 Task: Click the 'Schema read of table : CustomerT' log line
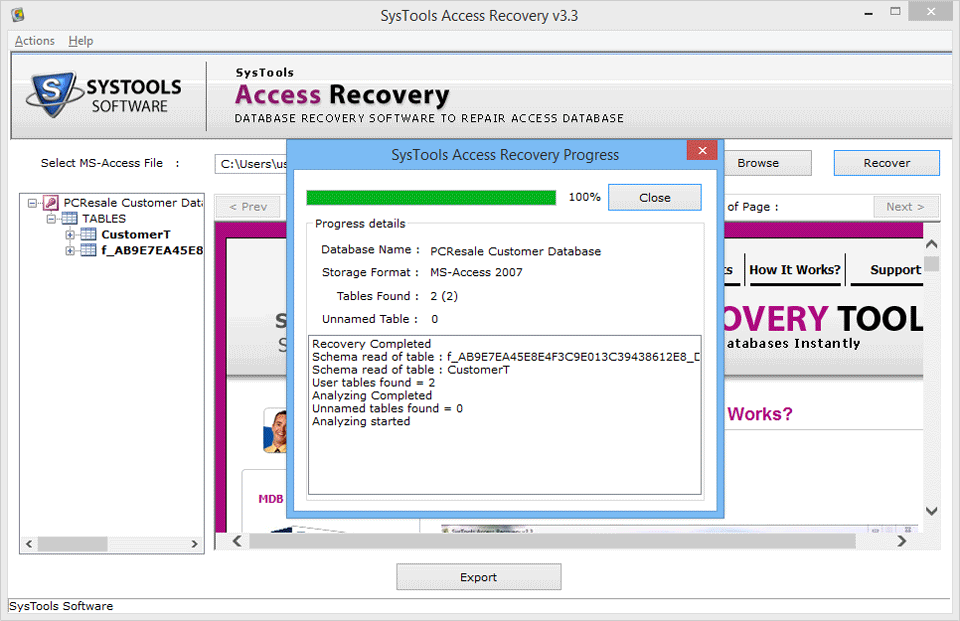pos(411,370)
